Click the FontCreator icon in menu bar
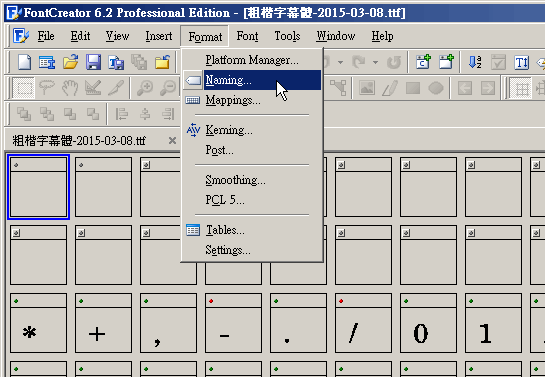 click(21, 36)
